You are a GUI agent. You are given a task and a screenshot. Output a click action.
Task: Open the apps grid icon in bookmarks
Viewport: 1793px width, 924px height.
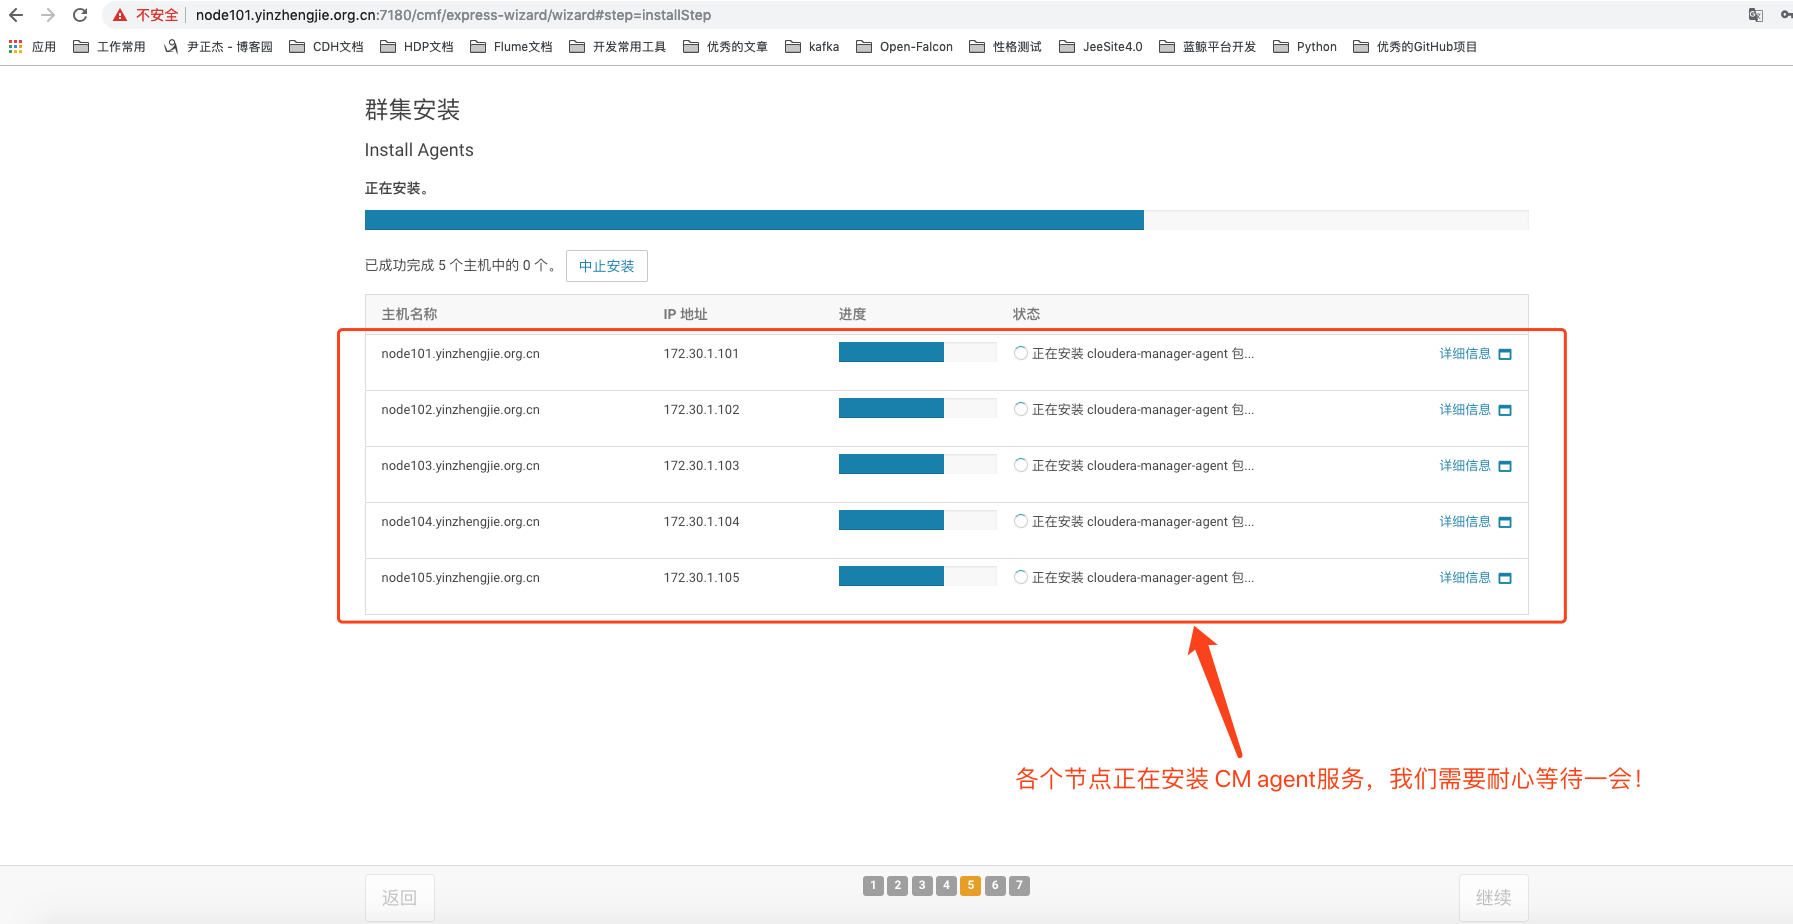[15, 46]
